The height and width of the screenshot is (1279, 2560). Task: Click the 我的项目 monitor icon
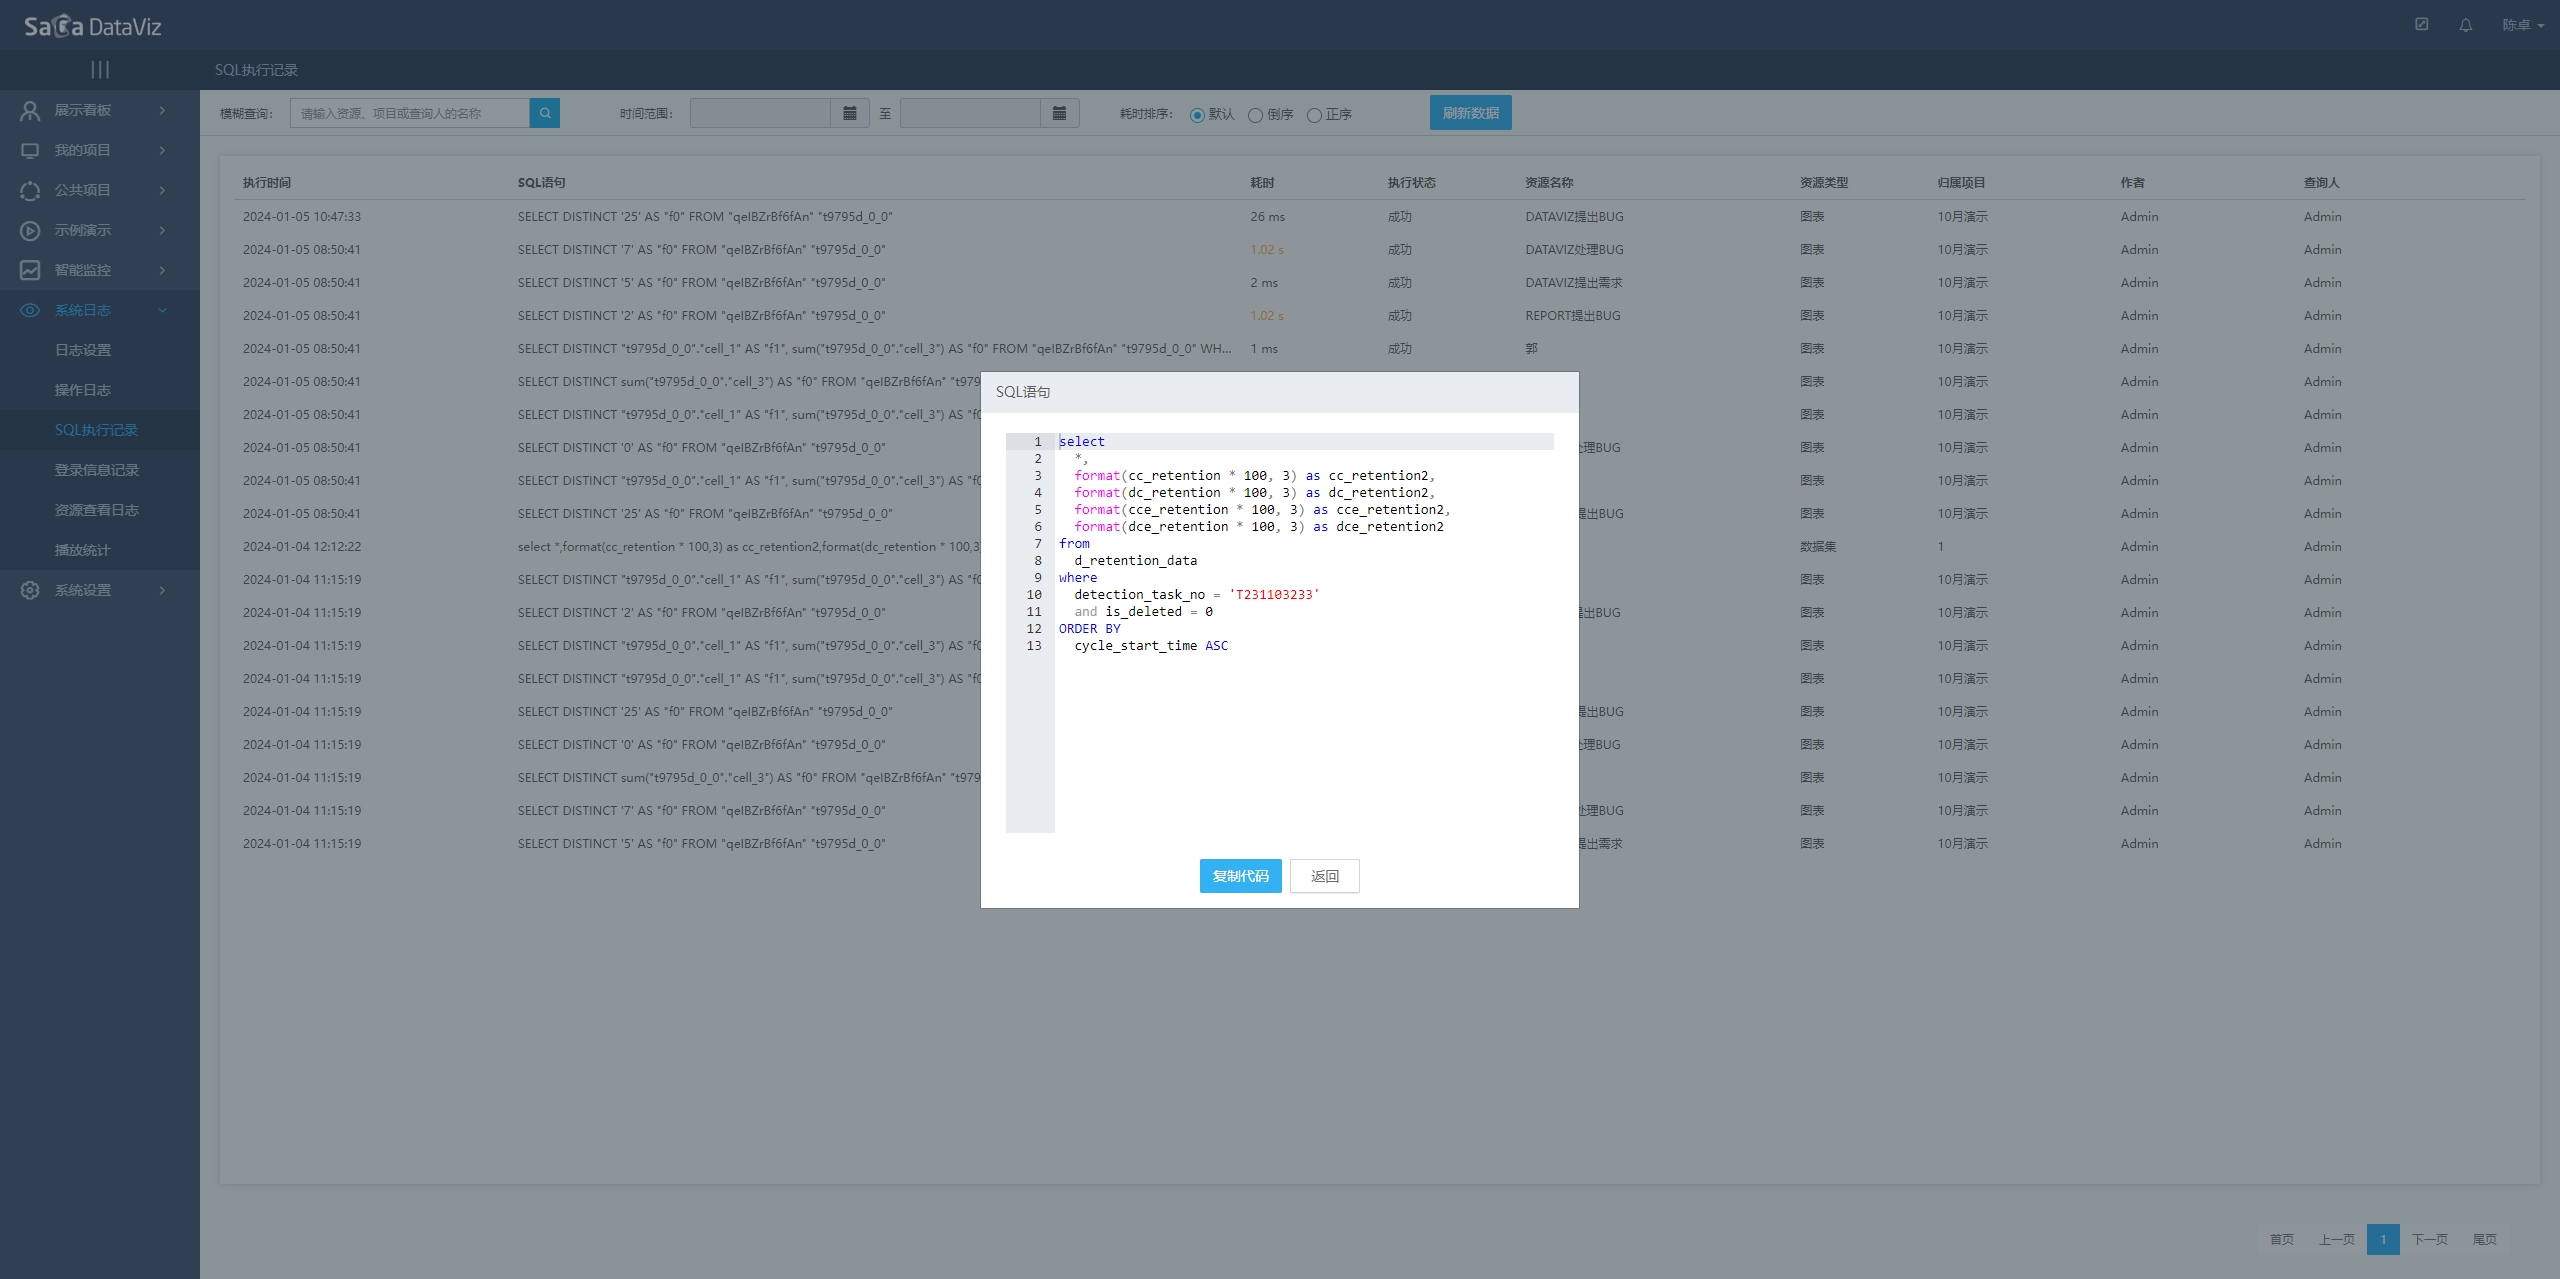pyautogui.click(x=30, y=150)
